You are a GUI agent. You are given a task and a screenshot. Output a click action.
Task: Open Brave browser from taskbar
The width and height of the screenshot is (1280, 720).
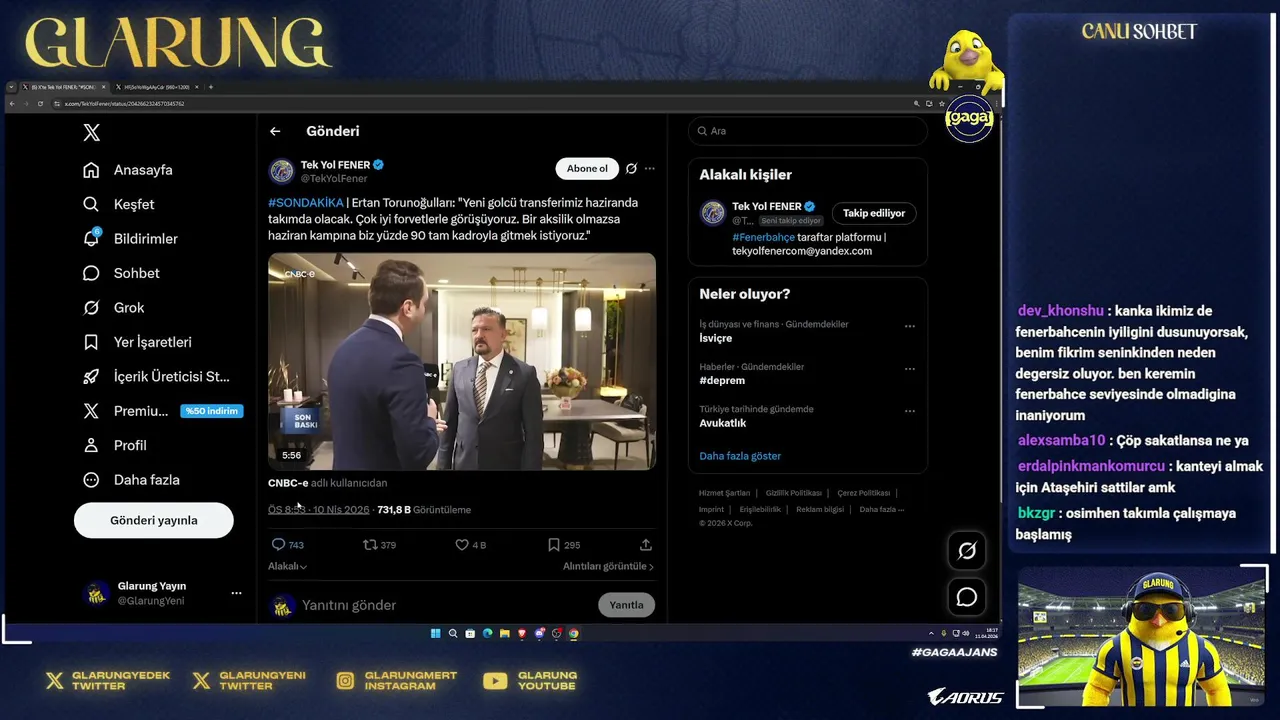coord(522,633)
